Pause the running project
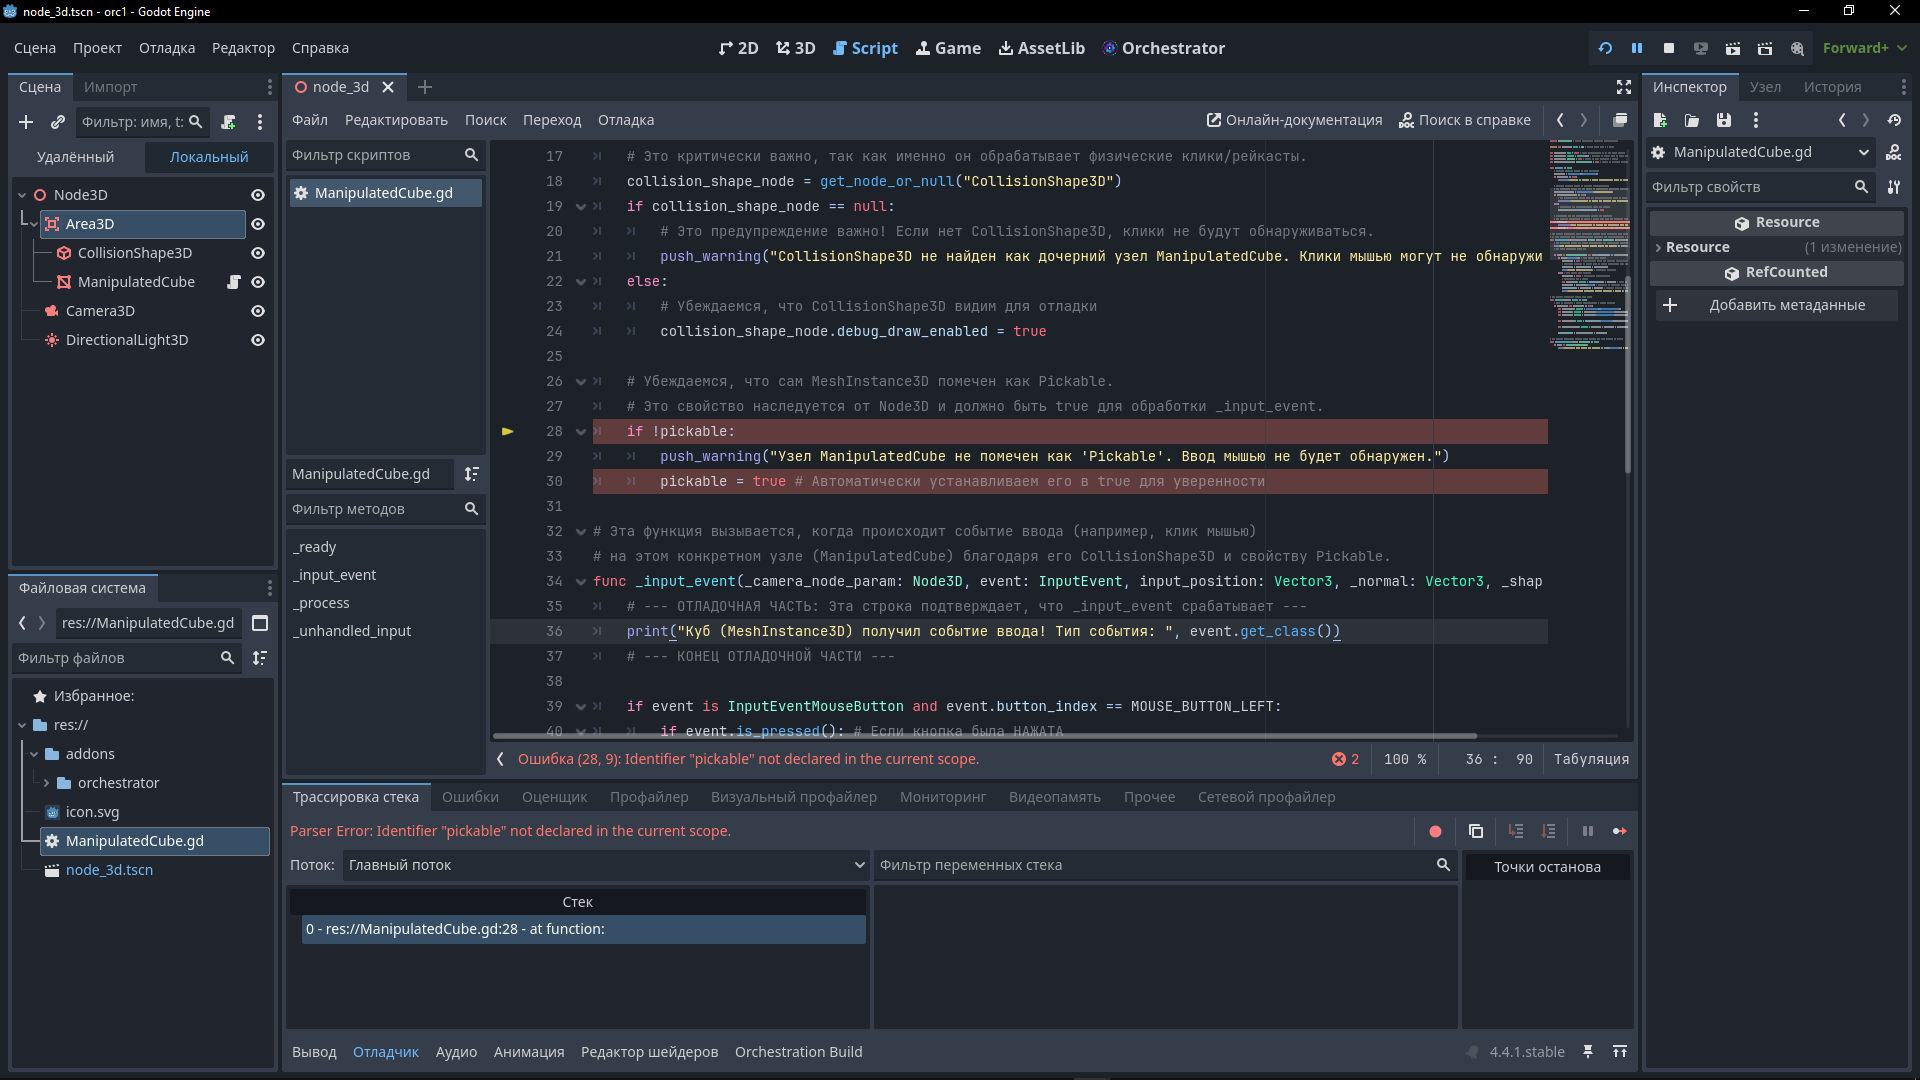Image resolution: width=1920 pixels, height=1080 pixels. pos(1637,48)
